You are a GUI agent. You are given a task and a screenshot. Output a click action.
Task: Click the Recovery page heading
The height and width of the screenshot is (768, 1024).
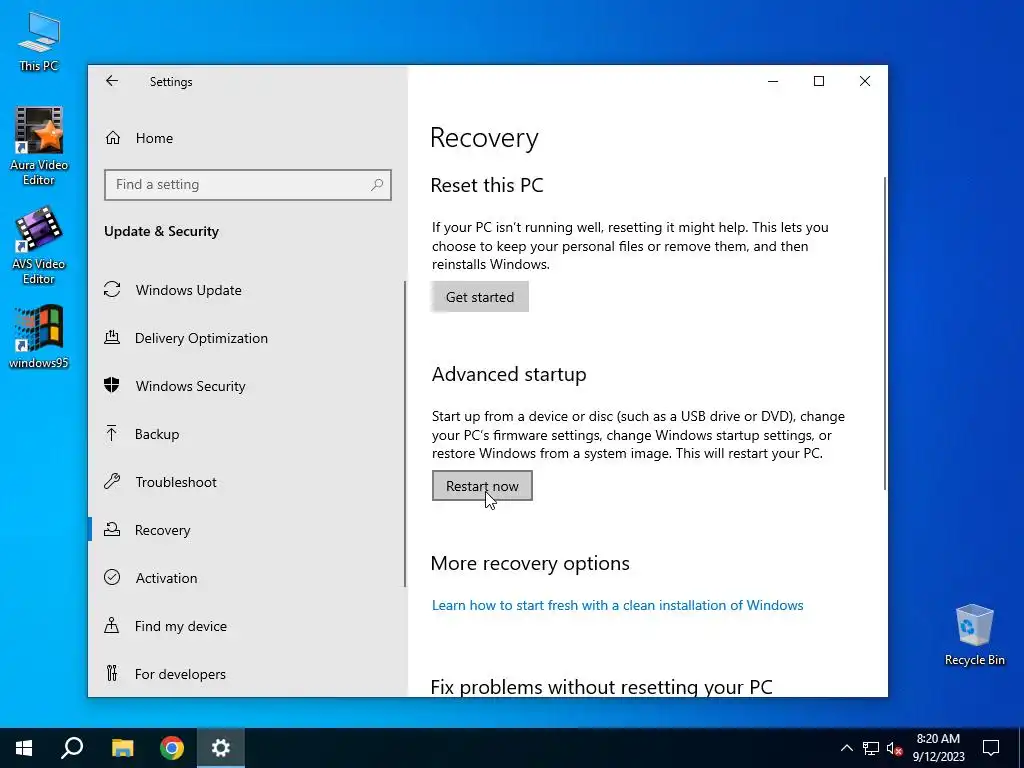tap(485, 138)
